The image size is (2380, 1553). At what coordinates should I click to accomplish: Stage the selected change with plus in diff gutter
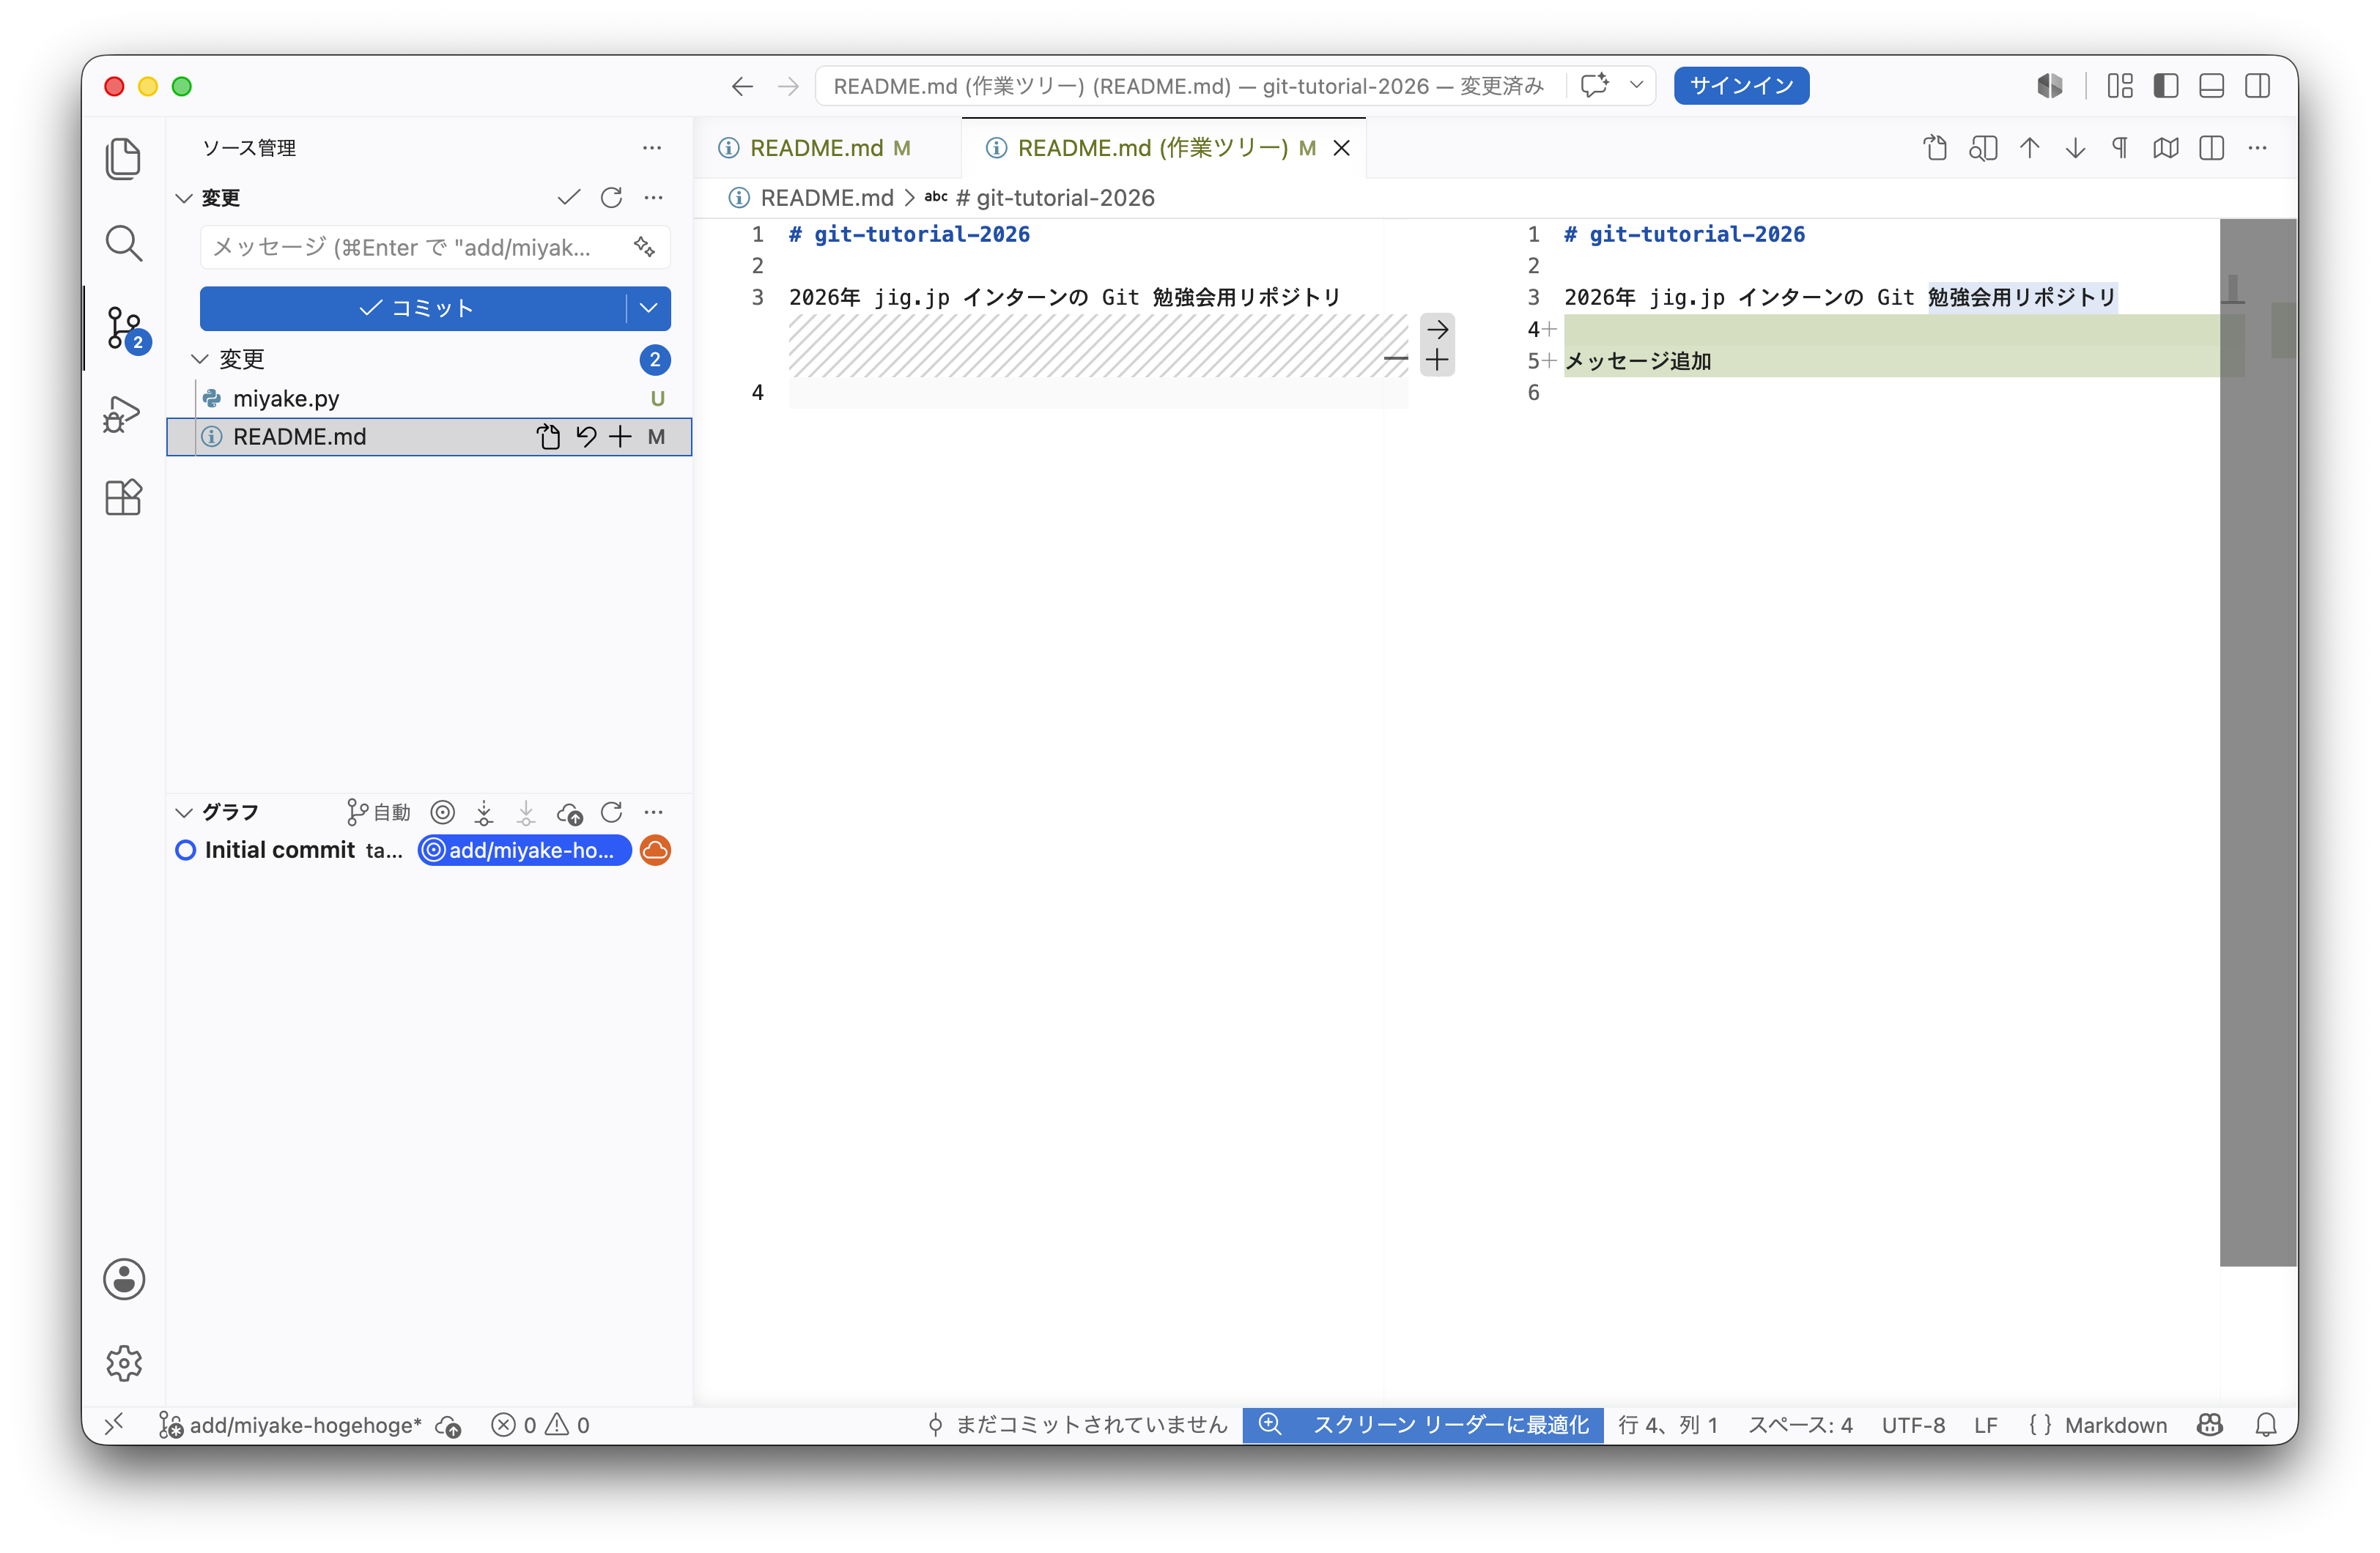pyautogui.click(x=1437, y=360)
